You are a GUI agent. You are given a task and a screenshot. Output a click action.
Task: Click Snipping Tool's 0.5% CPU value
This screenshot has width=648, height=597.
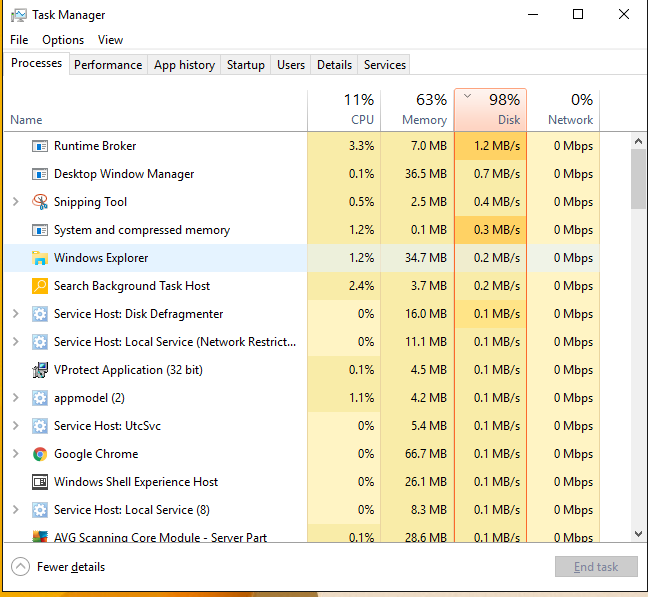click(x=361, y=202)
